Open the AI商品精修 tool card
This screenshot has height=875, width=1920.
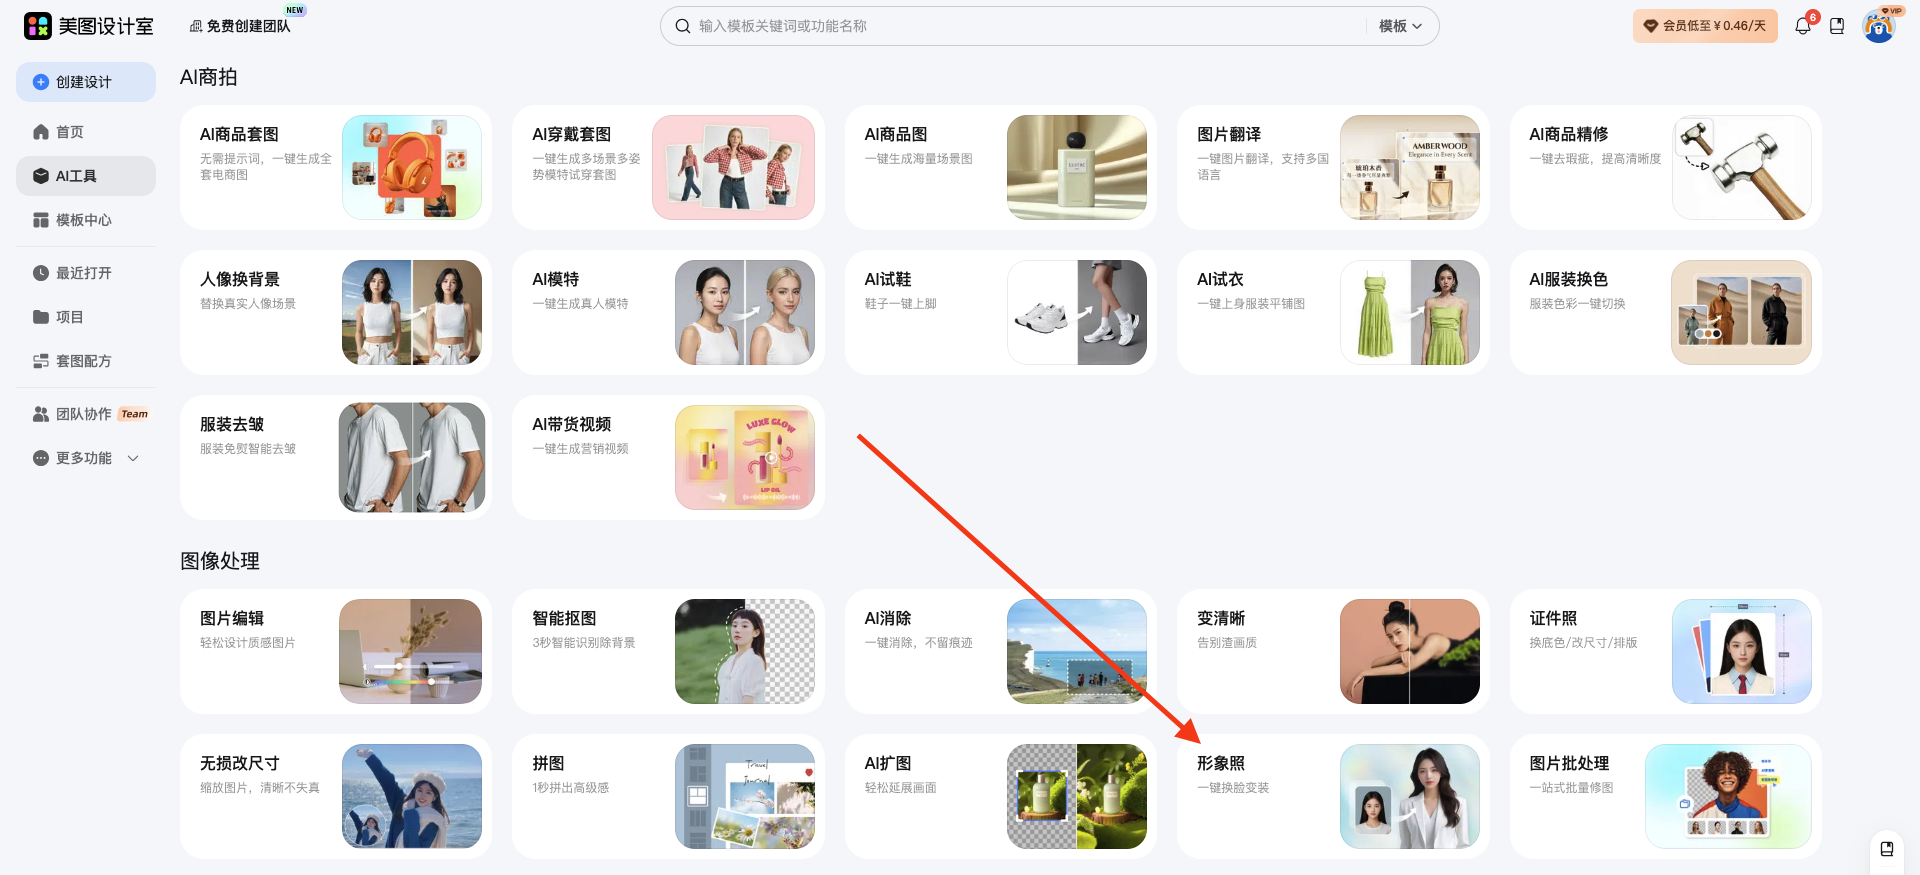pos(1666,167)
